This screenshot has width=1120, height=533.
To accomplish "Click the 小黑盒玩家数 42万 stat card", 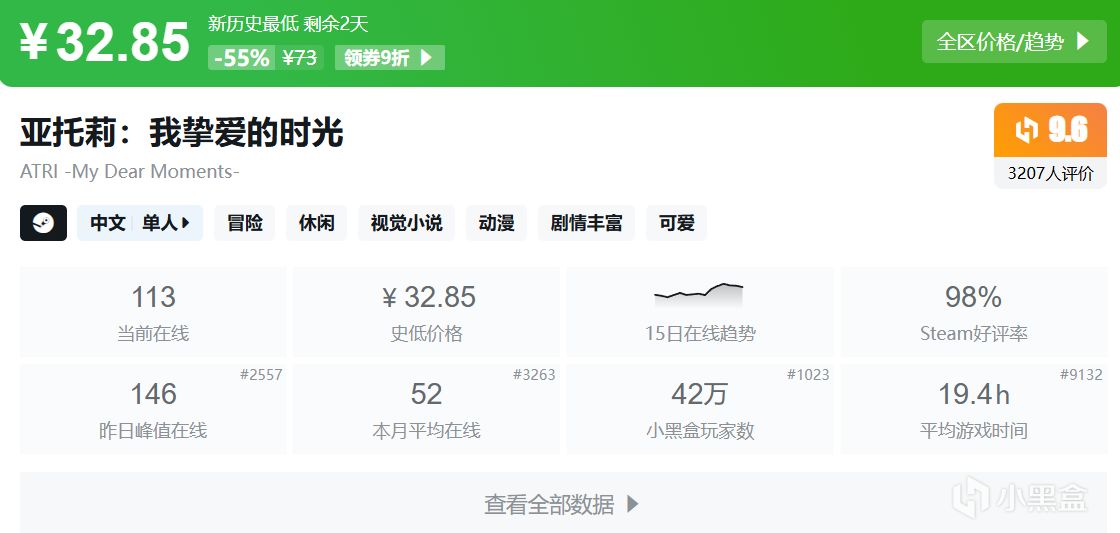I will 700,409.
